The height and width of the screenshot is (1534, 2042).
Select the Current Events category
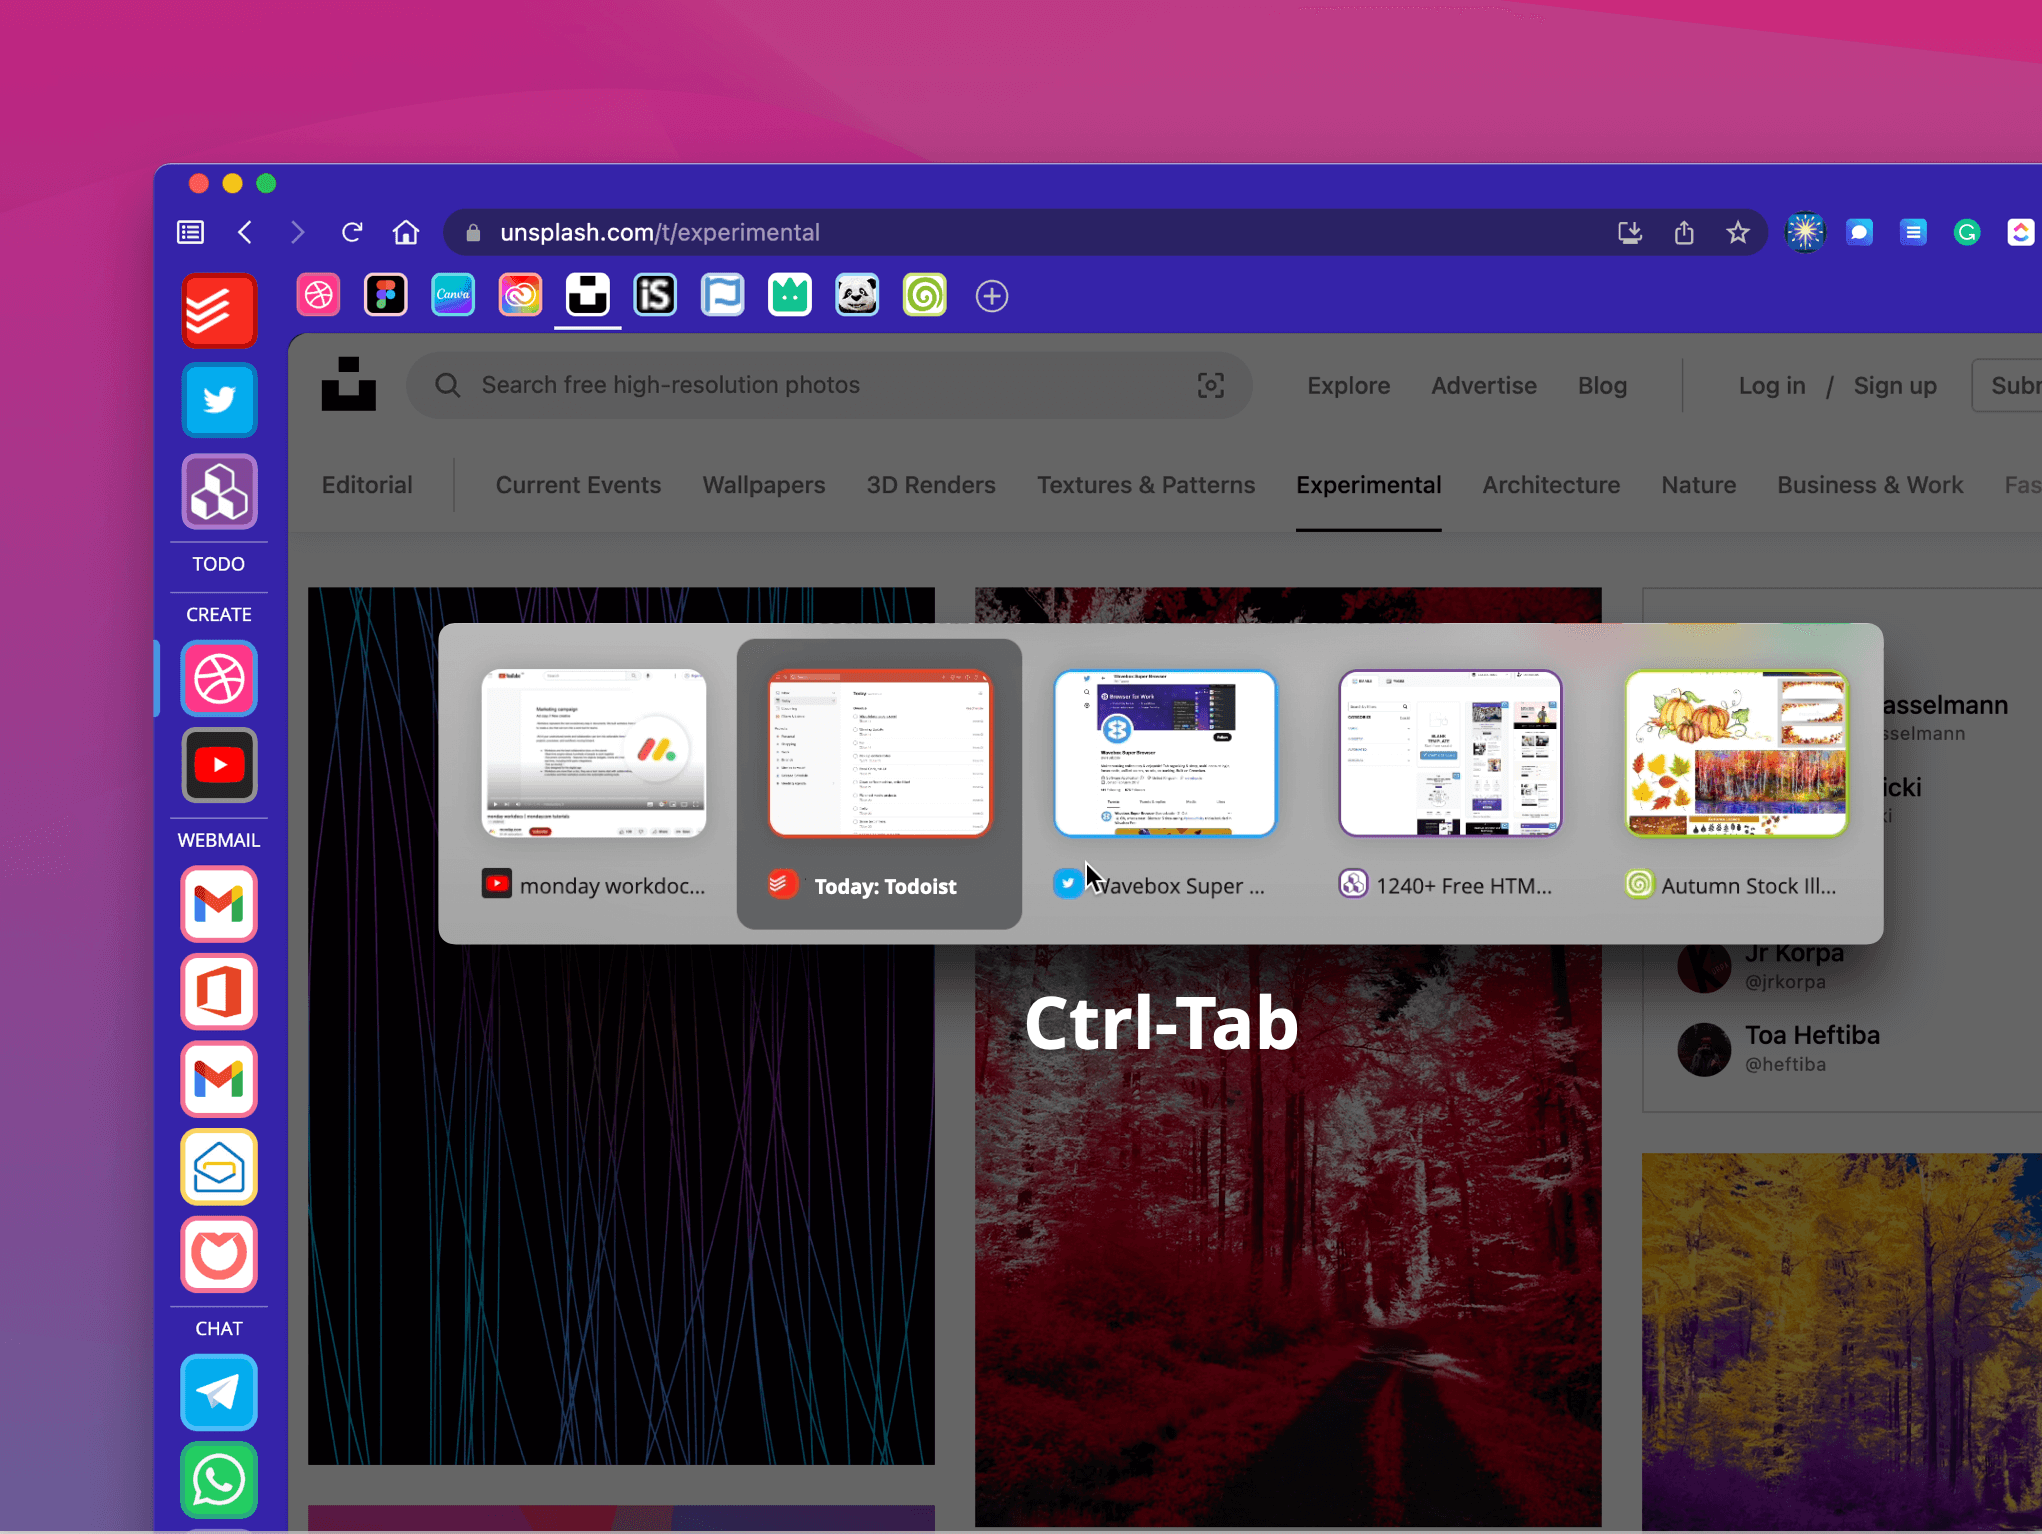pyautogui.click(x=579, y=485)
